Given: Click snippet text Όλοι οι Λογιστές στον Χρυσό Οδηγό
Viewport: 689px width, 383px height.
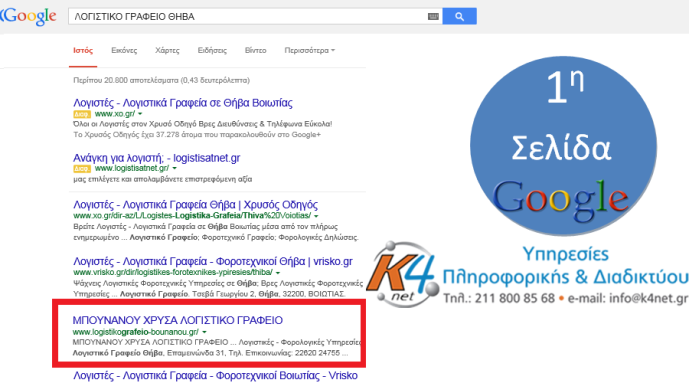Looking at the screenshot, I should click(x=203, y=124).
